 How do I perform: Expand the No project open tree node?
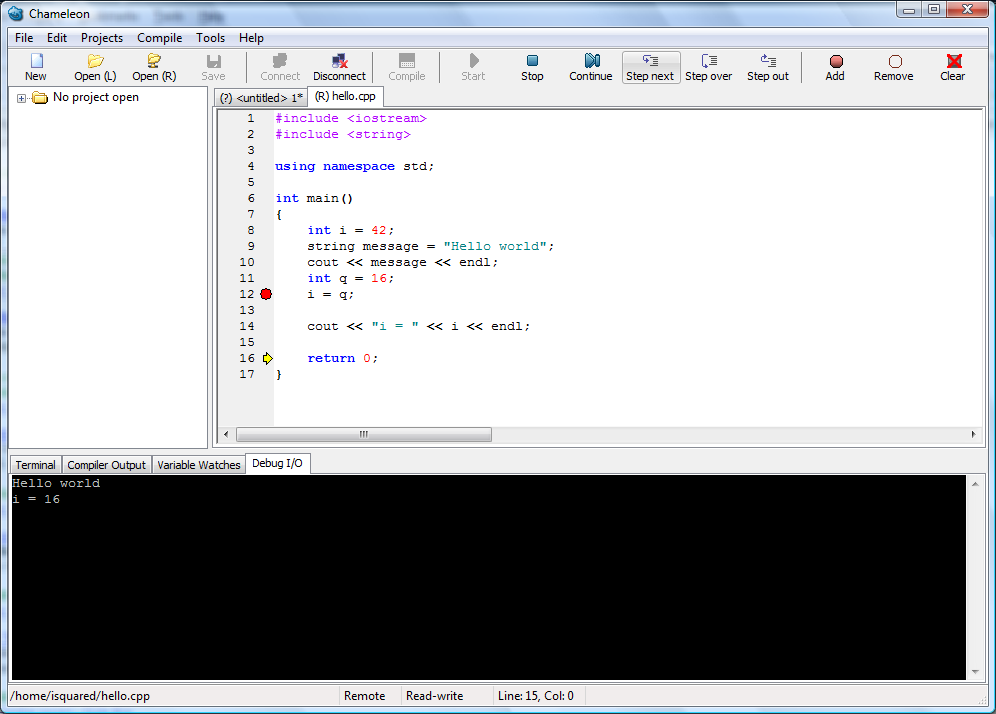21,98
